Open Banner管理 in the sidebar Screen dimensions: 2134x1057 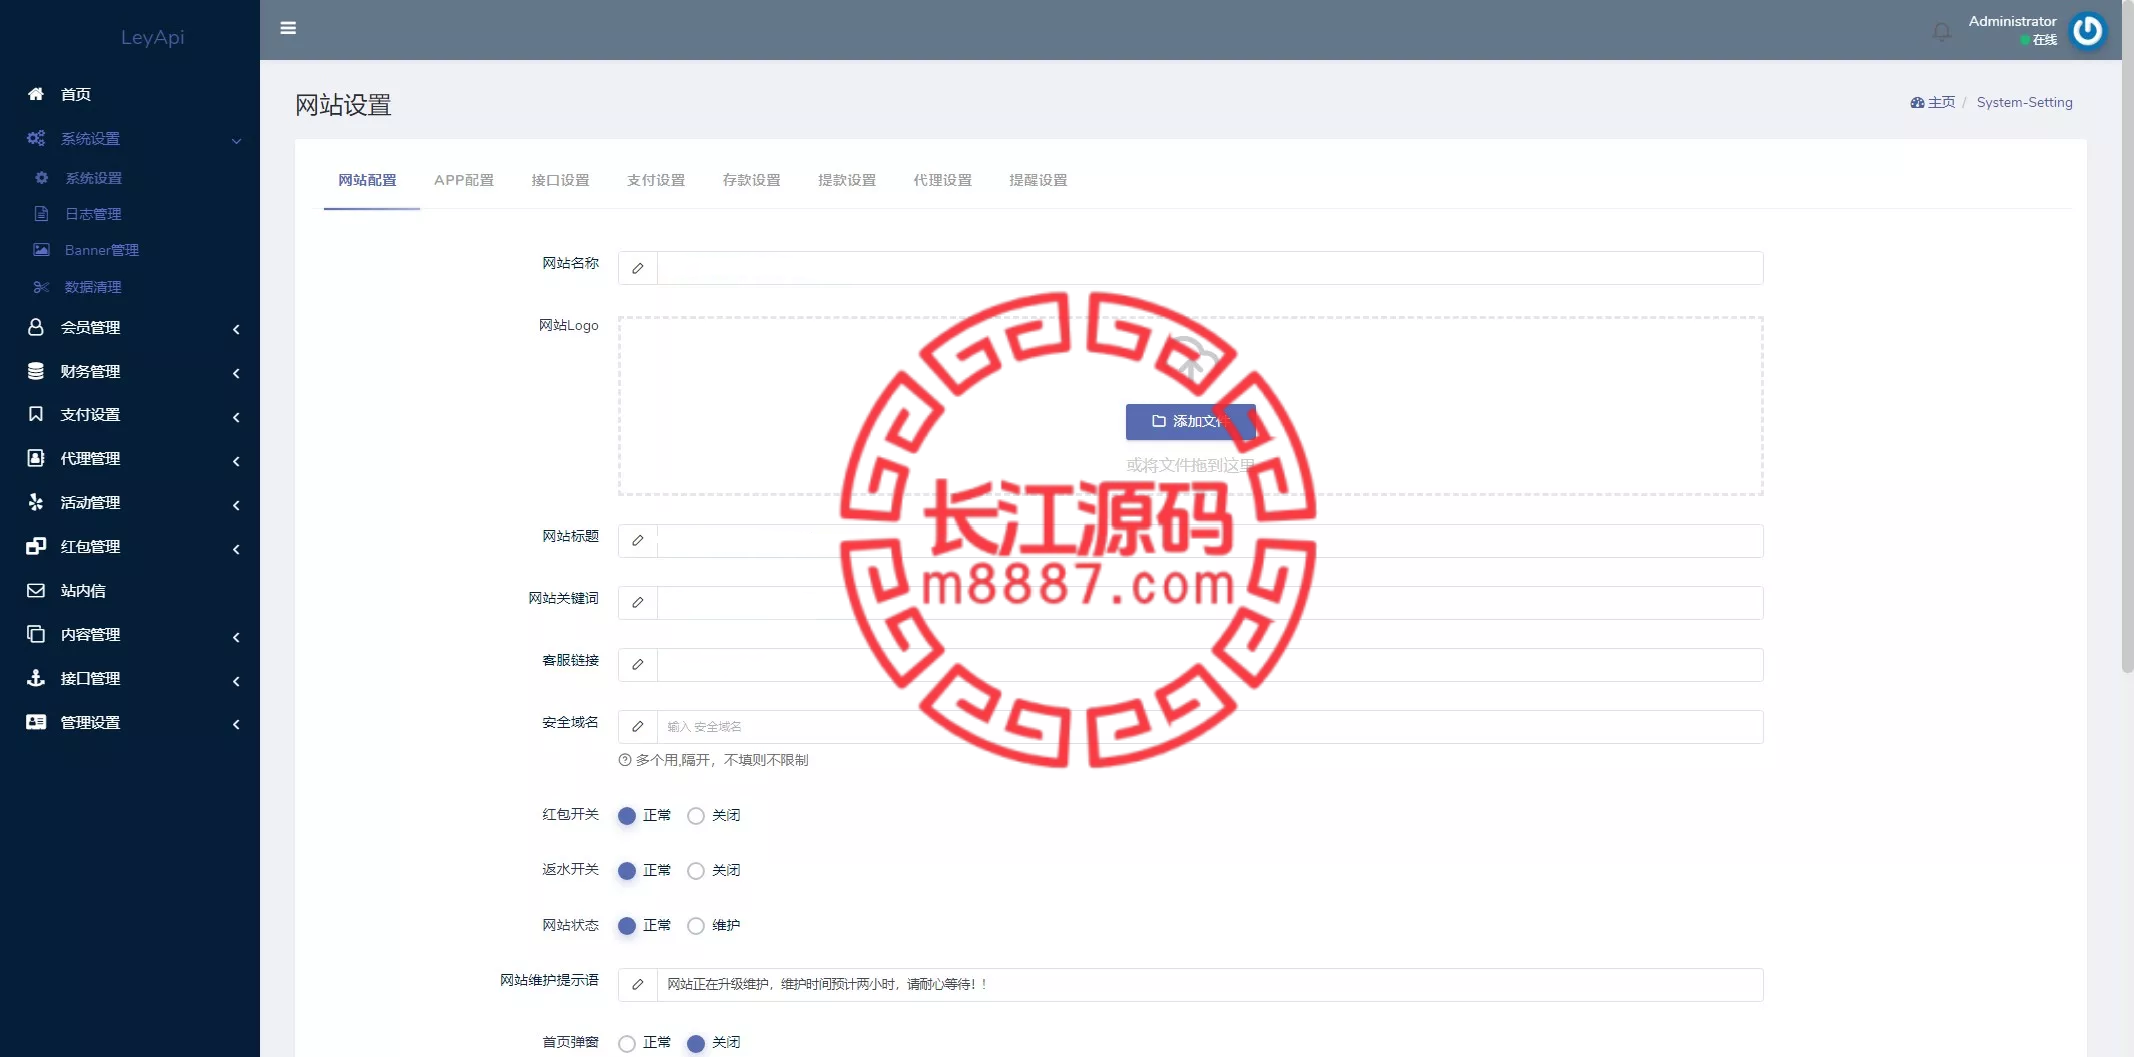click(x=102, y=250)
